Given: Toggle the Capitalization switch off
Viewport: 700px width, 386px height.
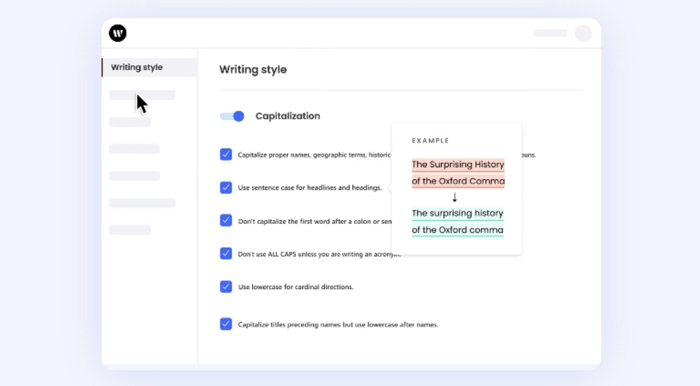Looking at the screenshot, I should click(x=232, y=116).
